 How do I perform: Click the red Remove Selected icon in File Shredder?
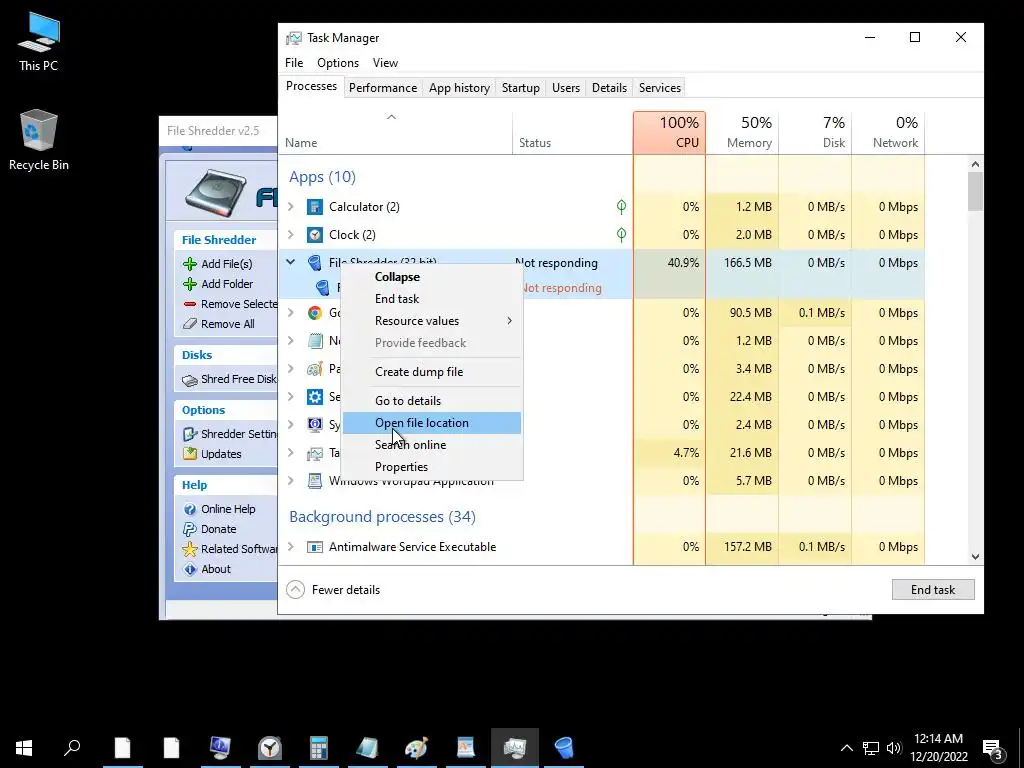(x=190, y=304)
